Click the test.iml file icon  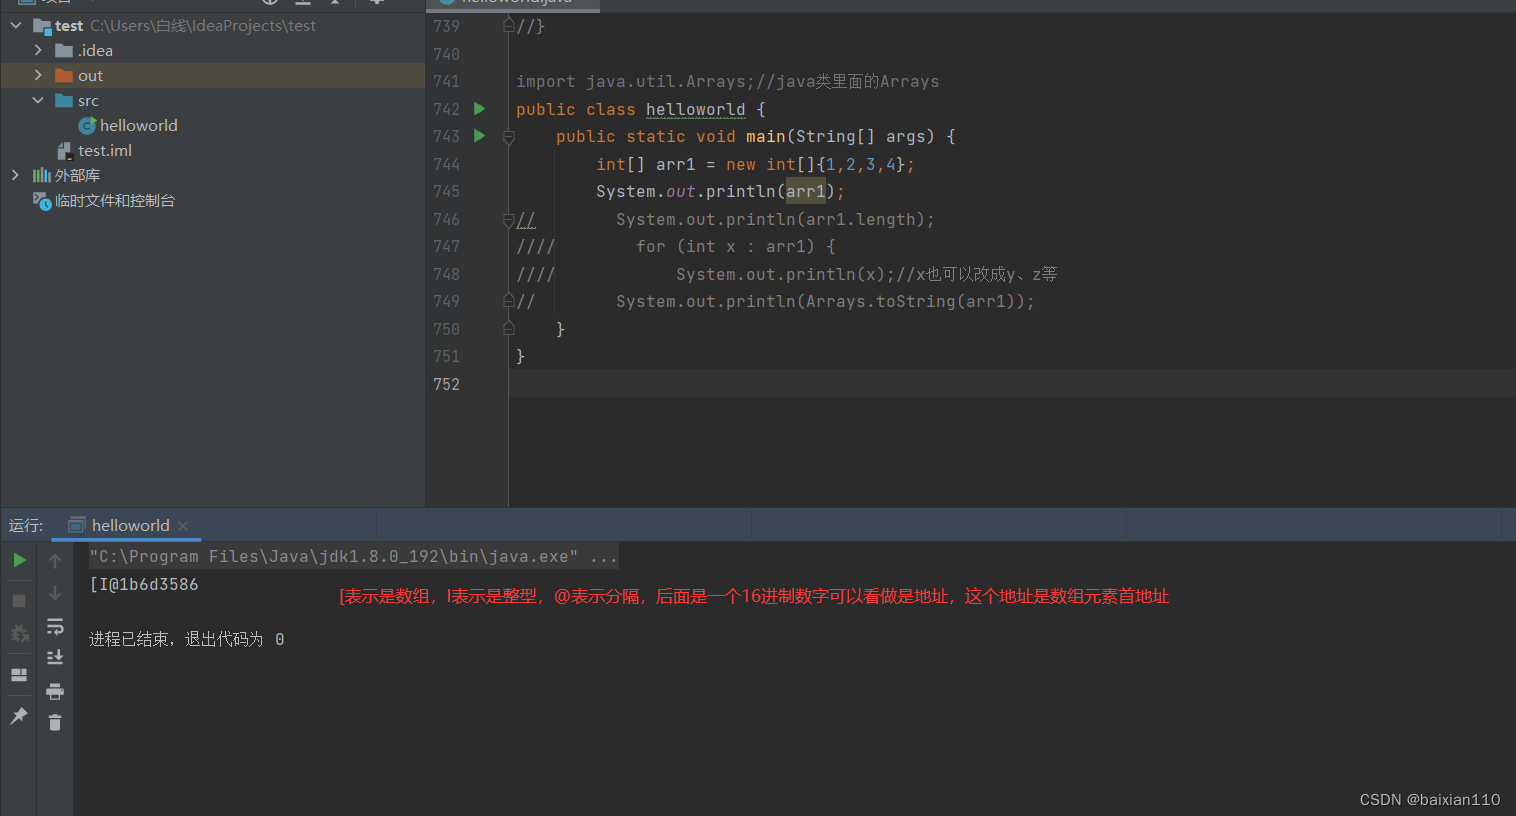65,151
